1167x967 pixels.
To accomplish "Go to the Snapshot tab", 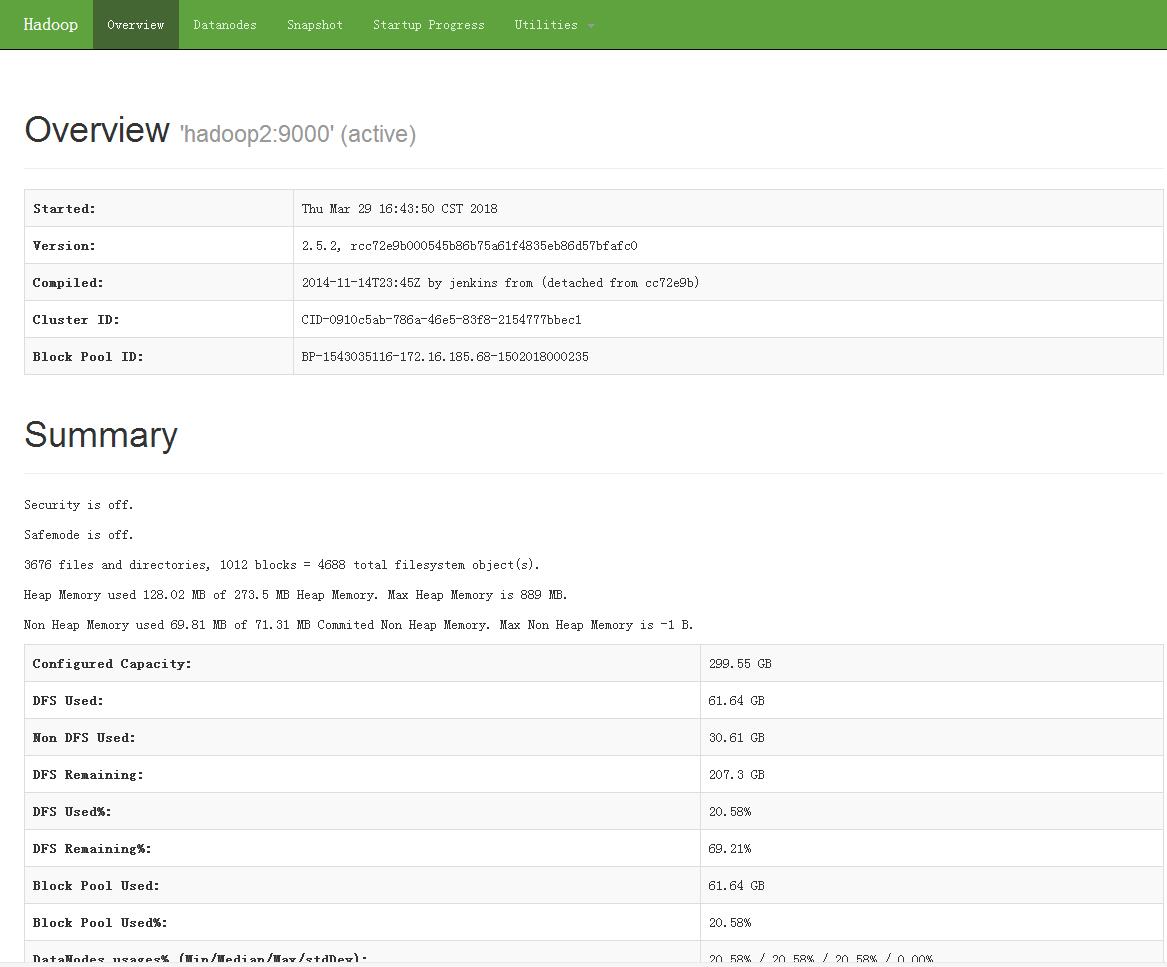I will tap(315, 25).
